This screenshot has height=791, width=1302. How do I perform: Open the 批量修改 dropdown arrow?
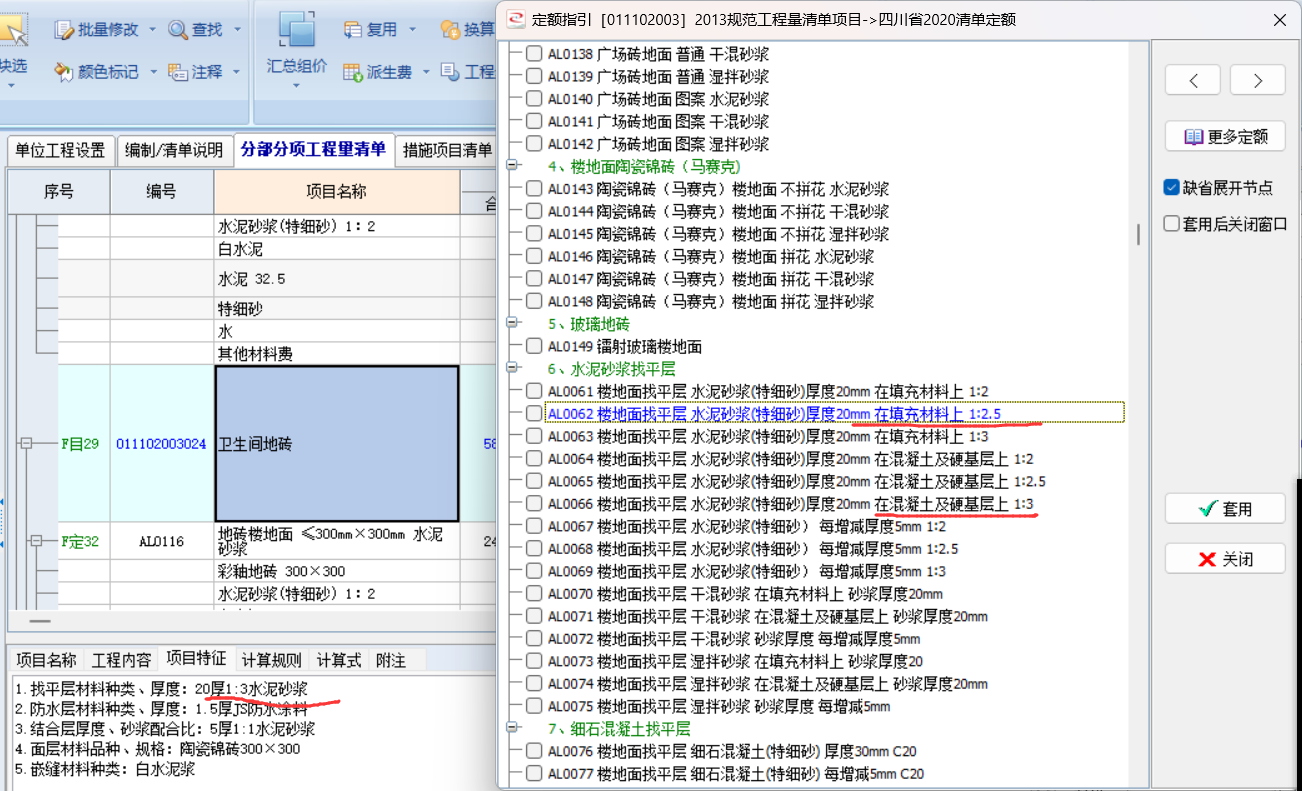coord(153,30)
